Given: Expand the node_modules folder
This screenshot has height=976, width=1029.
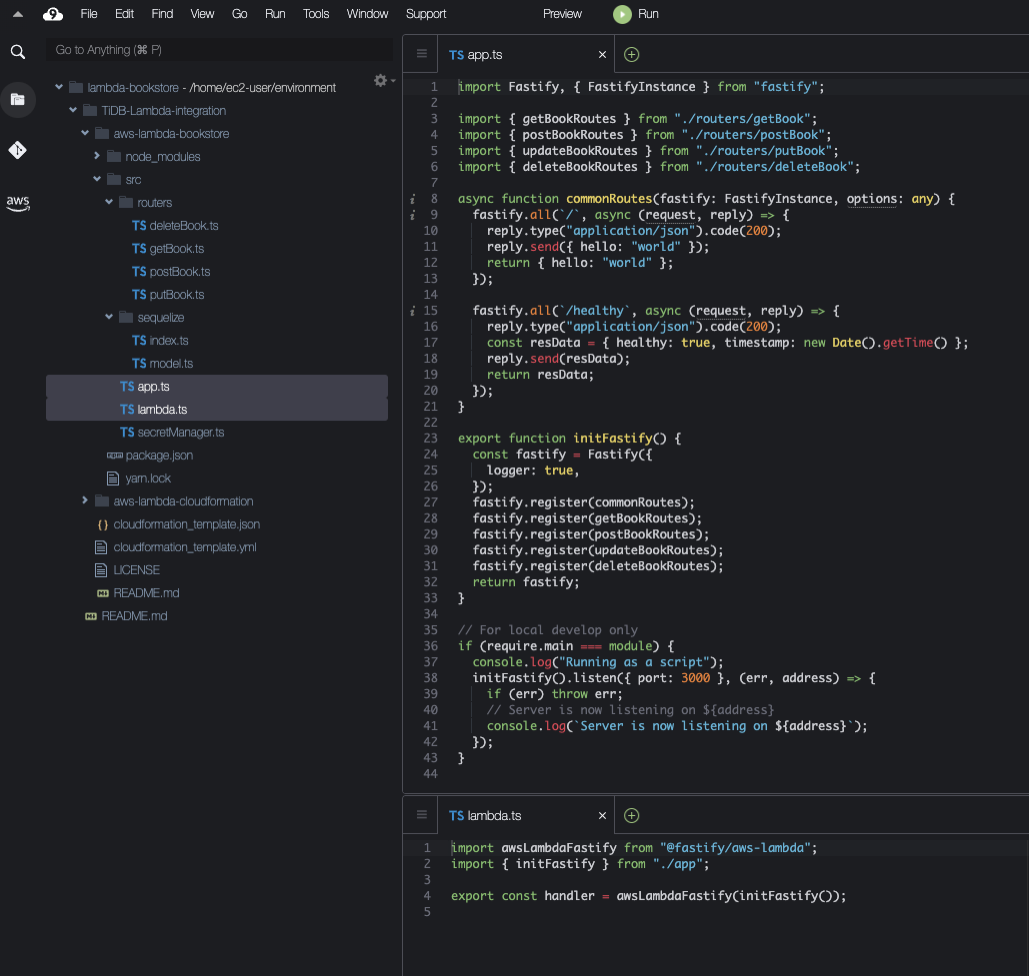Looking at the screenshot, I should click(x=97, y=156).
